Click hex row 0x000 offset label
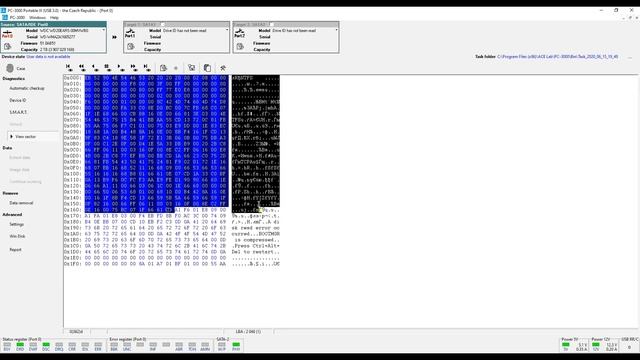Image resolution: width=640 pixels, height=360 pixels. 73,78
